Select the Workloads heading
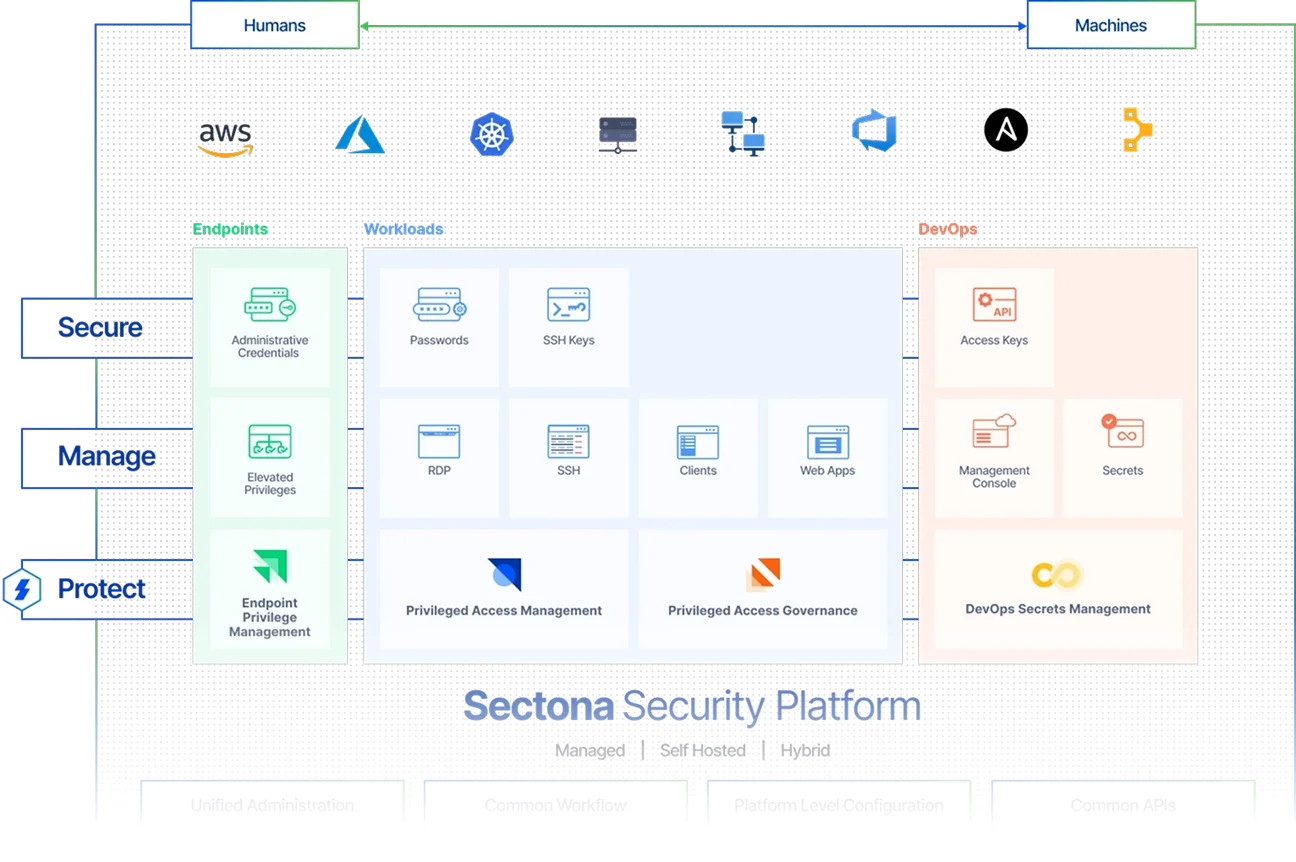Screen dimensions: 1296x862 point(403,229)
